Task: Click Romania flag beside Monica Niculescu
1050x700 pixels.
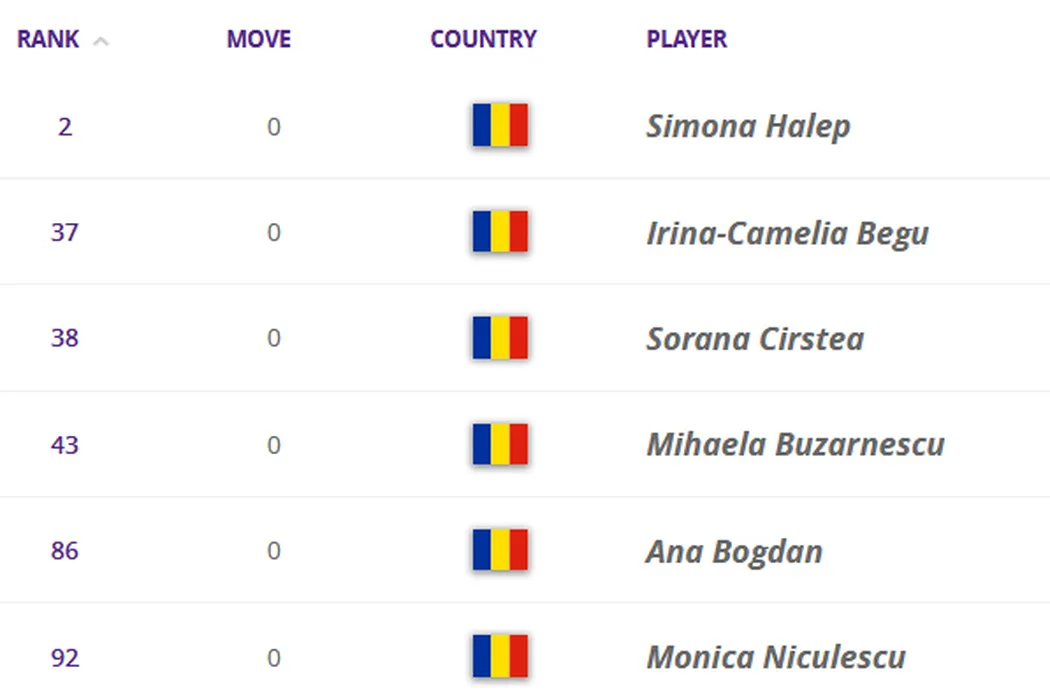Action: click(x=500, y=657)
